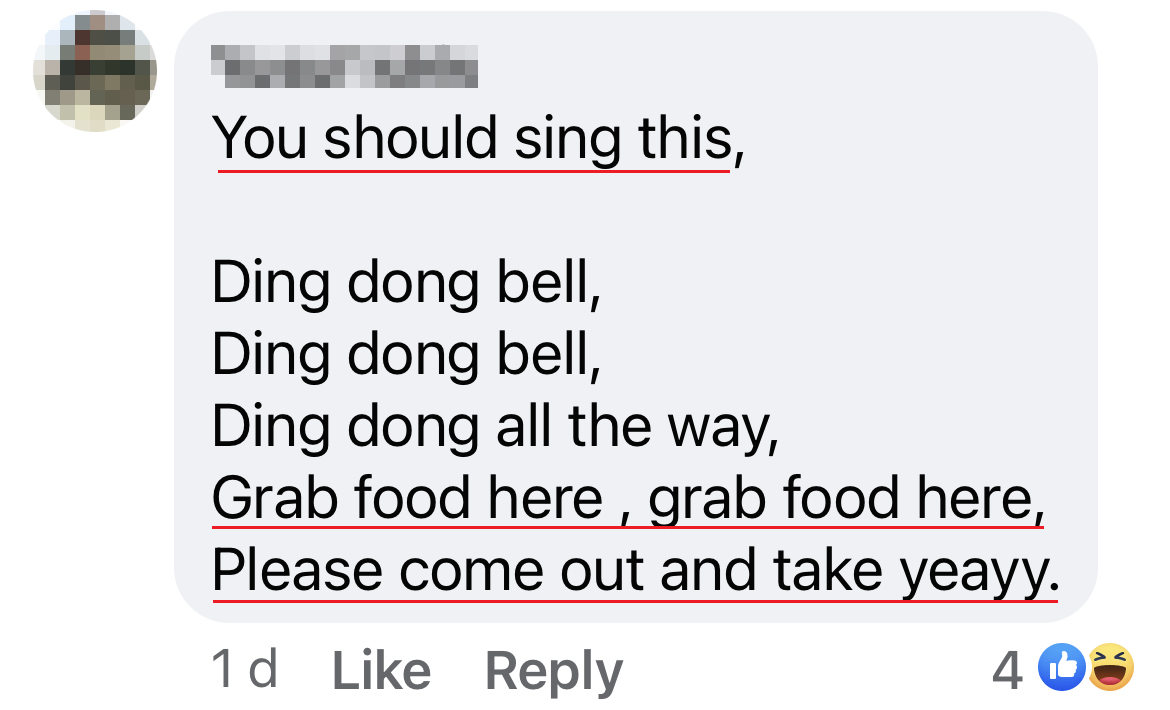The image size is (1170, 710).
Task: Click the first "Ding dong bell," line
Action: pos(406,283)
